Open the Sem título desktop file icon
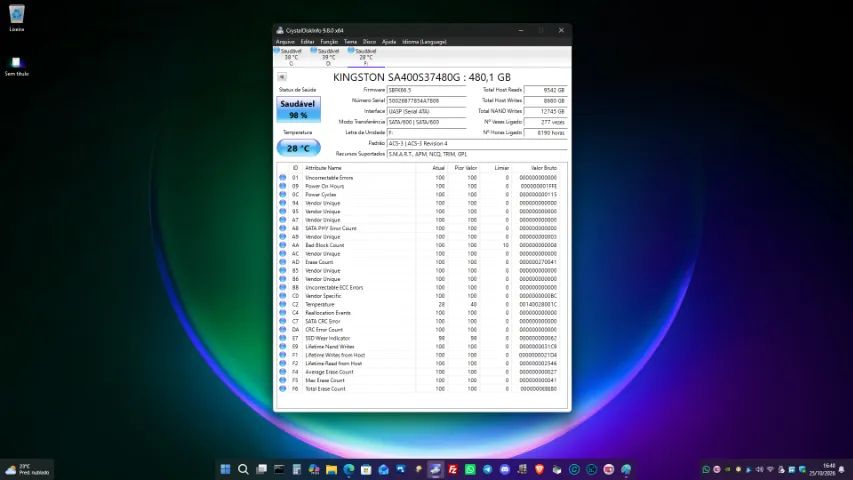 pyautogui.click(x=16, y=65)
